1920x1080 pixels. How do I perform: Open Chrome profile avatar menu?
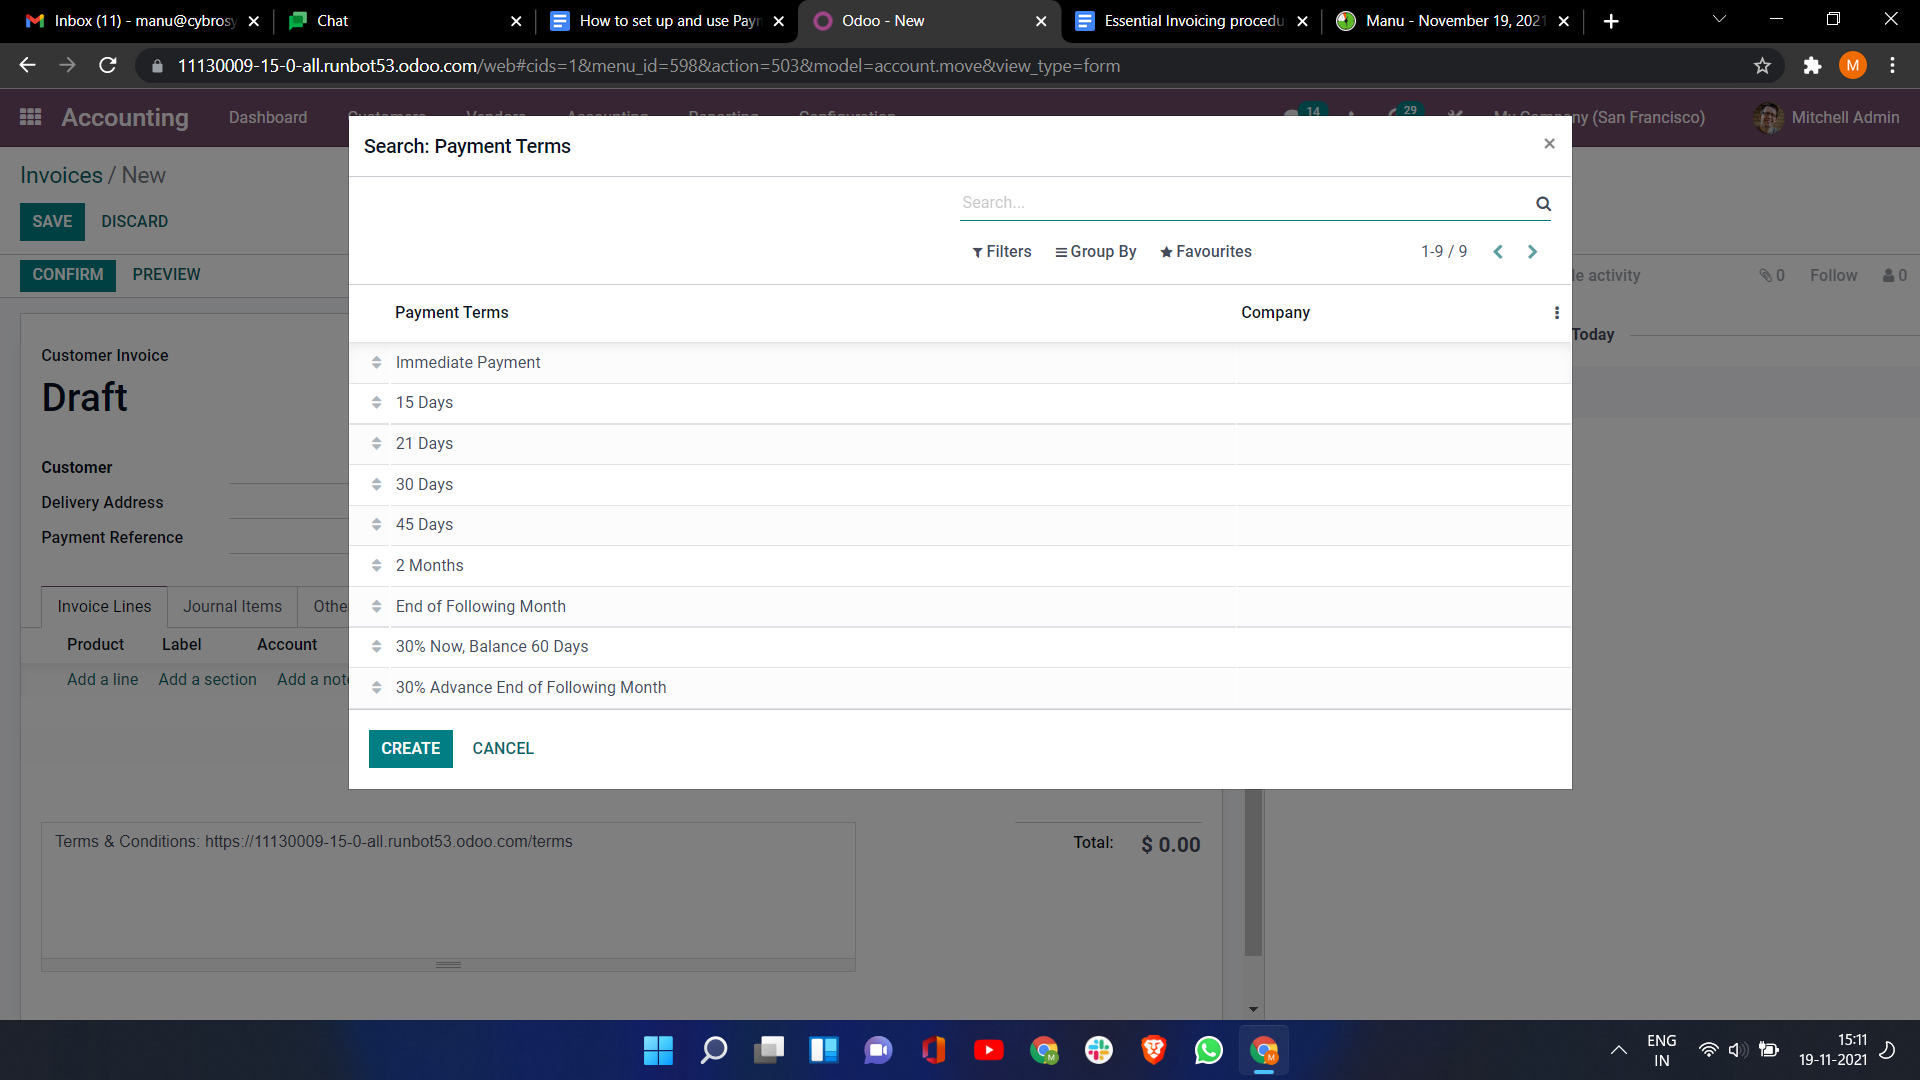point(1852,66)
